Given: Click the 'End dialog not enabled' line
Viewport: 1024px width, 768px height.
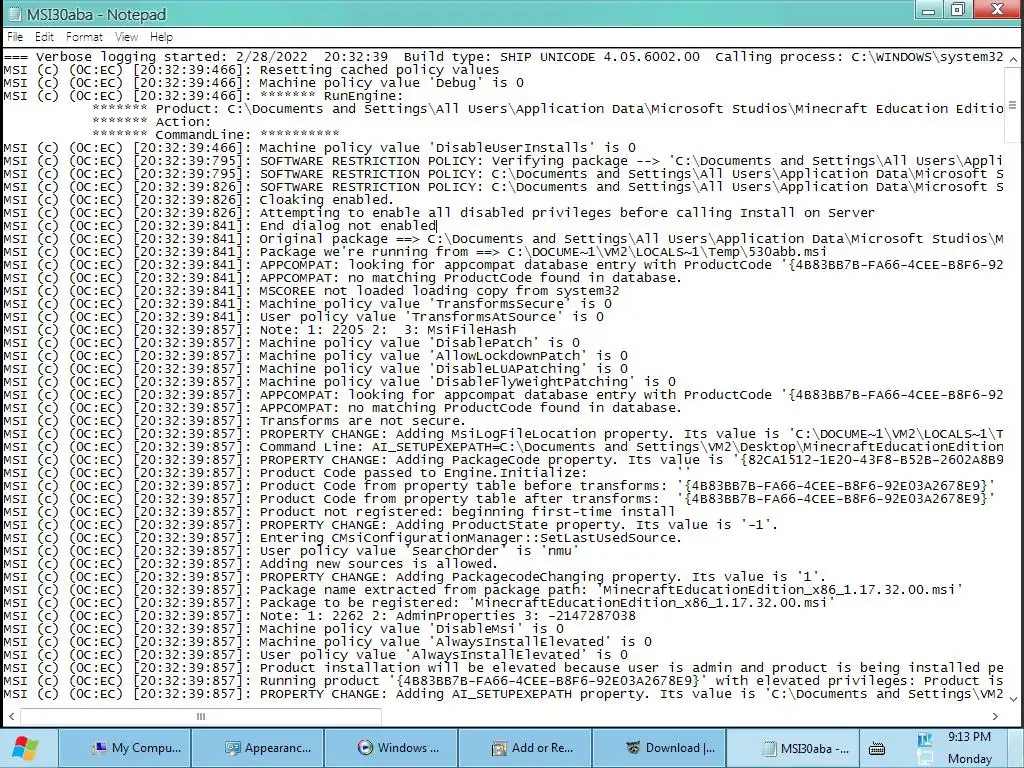Looking at the screenshot, I should (219, 226).
